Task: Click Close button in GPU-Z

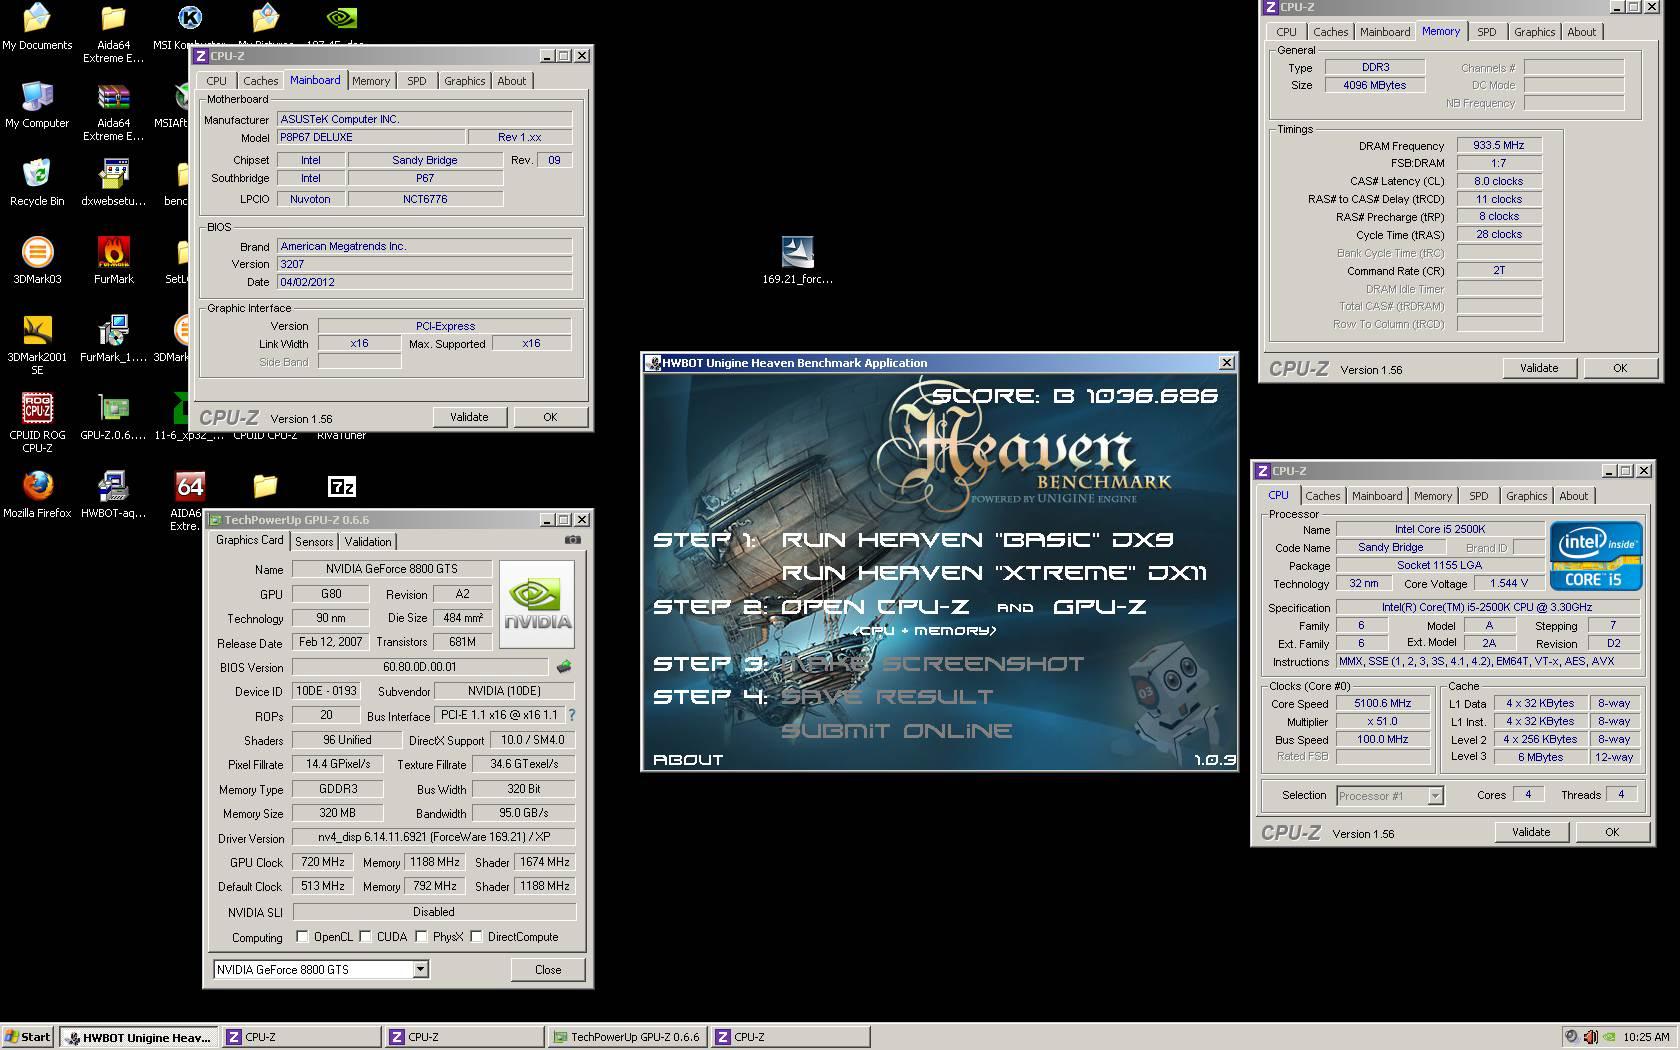Action: [548, 970]
